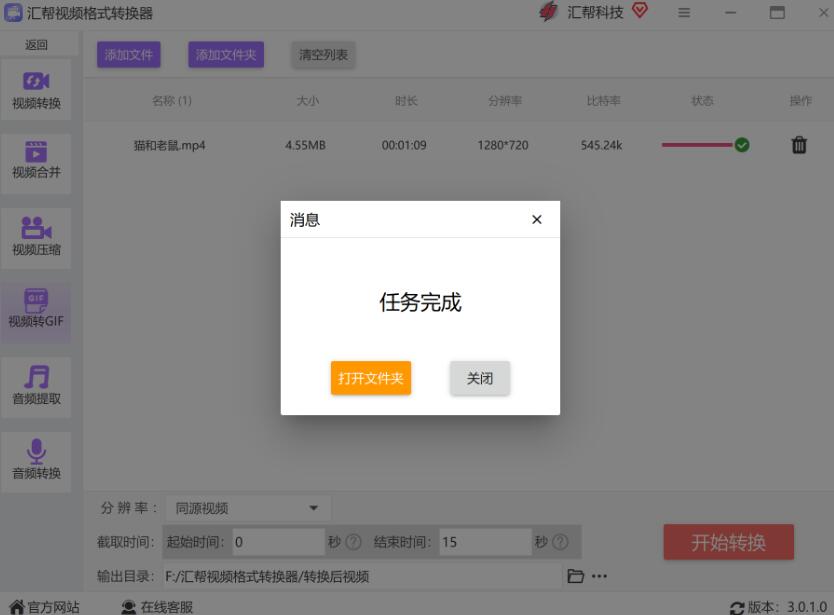Click the help icon beside 起始时间
Viewport: 834px width, 615px height.
click(353, 542)
